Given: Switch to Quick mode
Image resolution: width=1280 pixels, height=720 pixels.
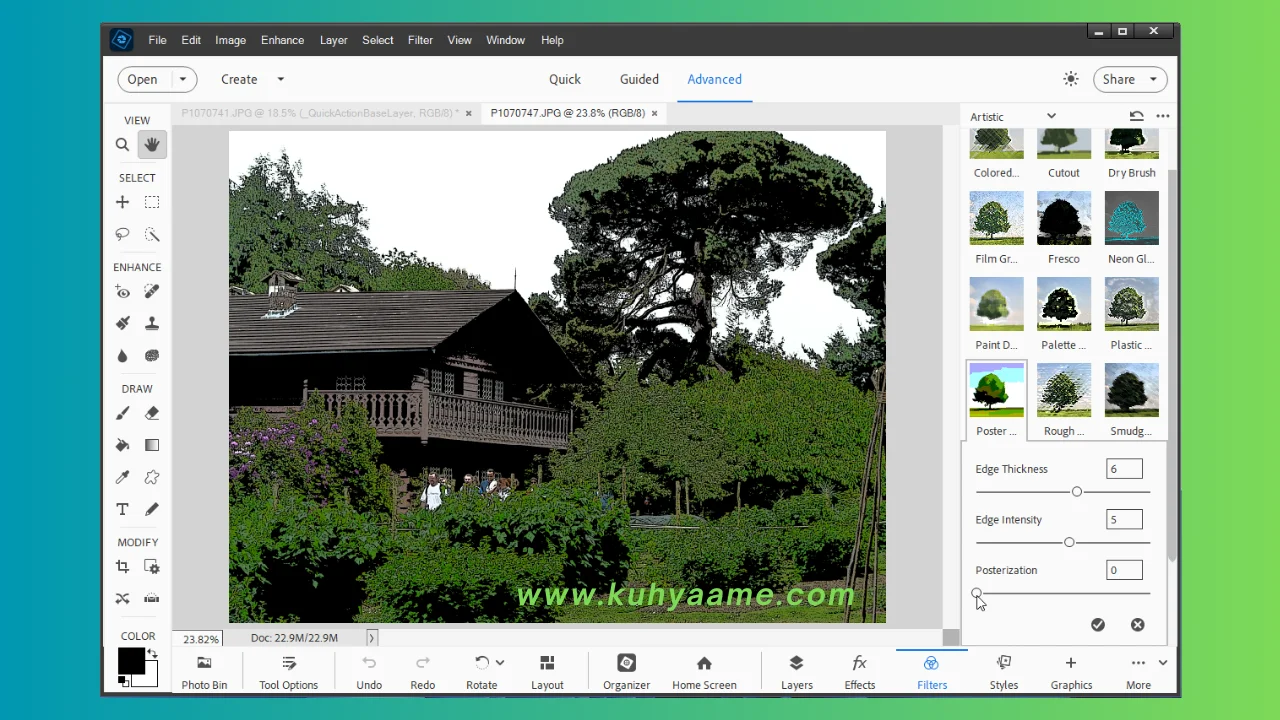Looking at the screenshot, I should click(x=565, y=79).
